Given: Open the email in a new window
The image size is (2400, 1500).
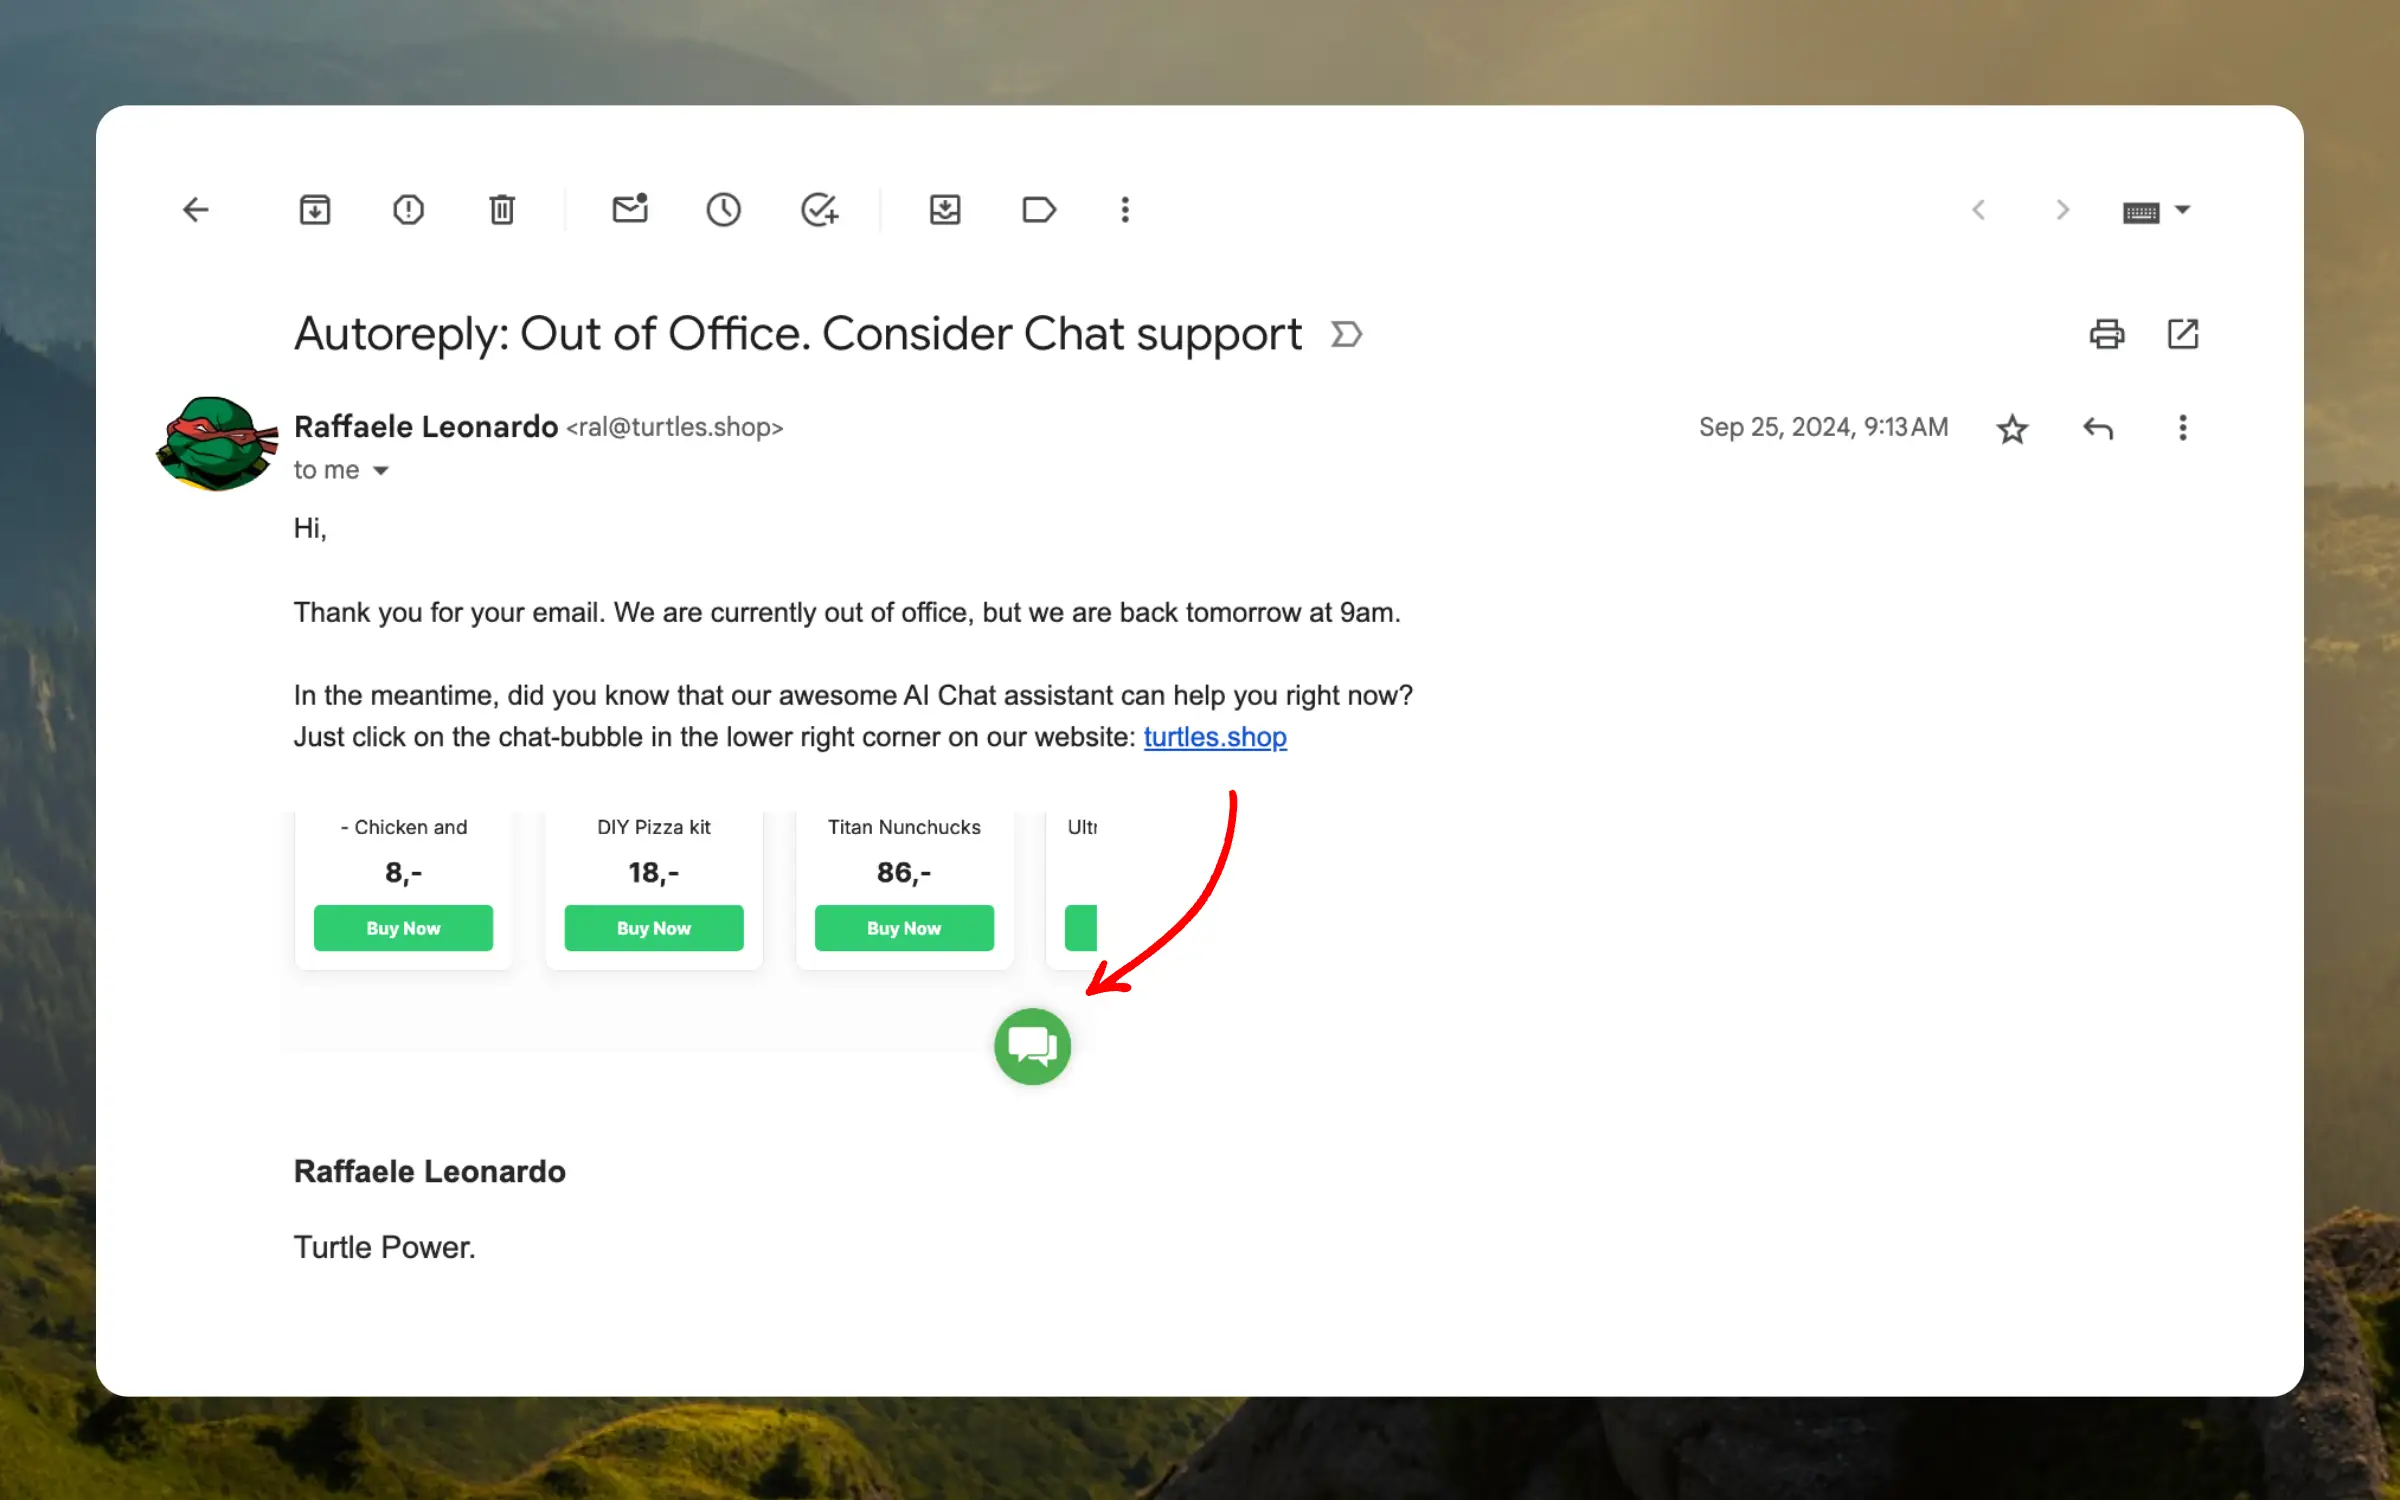Looking at the screenshot, I should [x=2183, y=334].
